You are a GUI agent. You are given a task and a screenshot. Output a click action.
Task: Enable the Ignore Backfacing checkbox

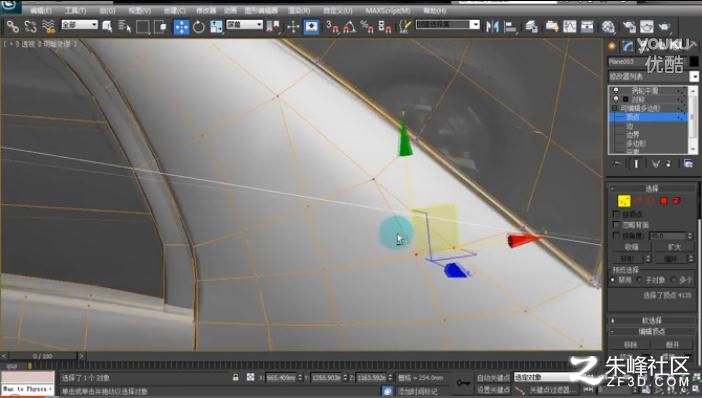tap(616, 225)
